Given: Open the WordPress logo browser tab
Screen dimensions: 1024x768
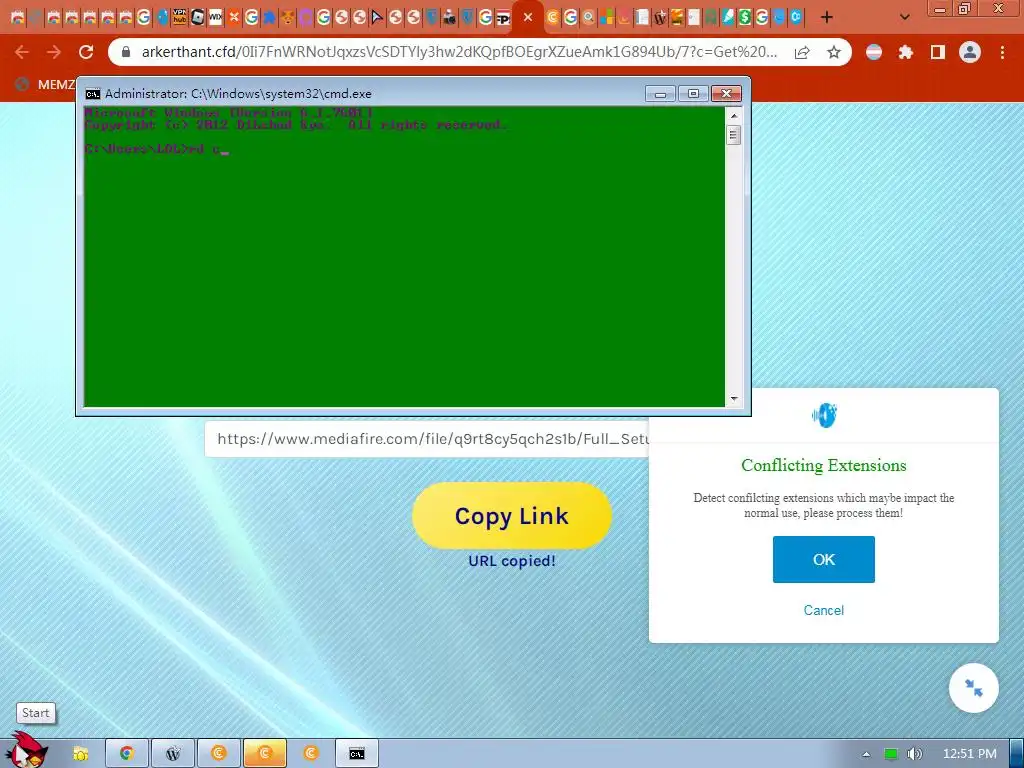Looking at the screenshot, I should tap(660, 17).
